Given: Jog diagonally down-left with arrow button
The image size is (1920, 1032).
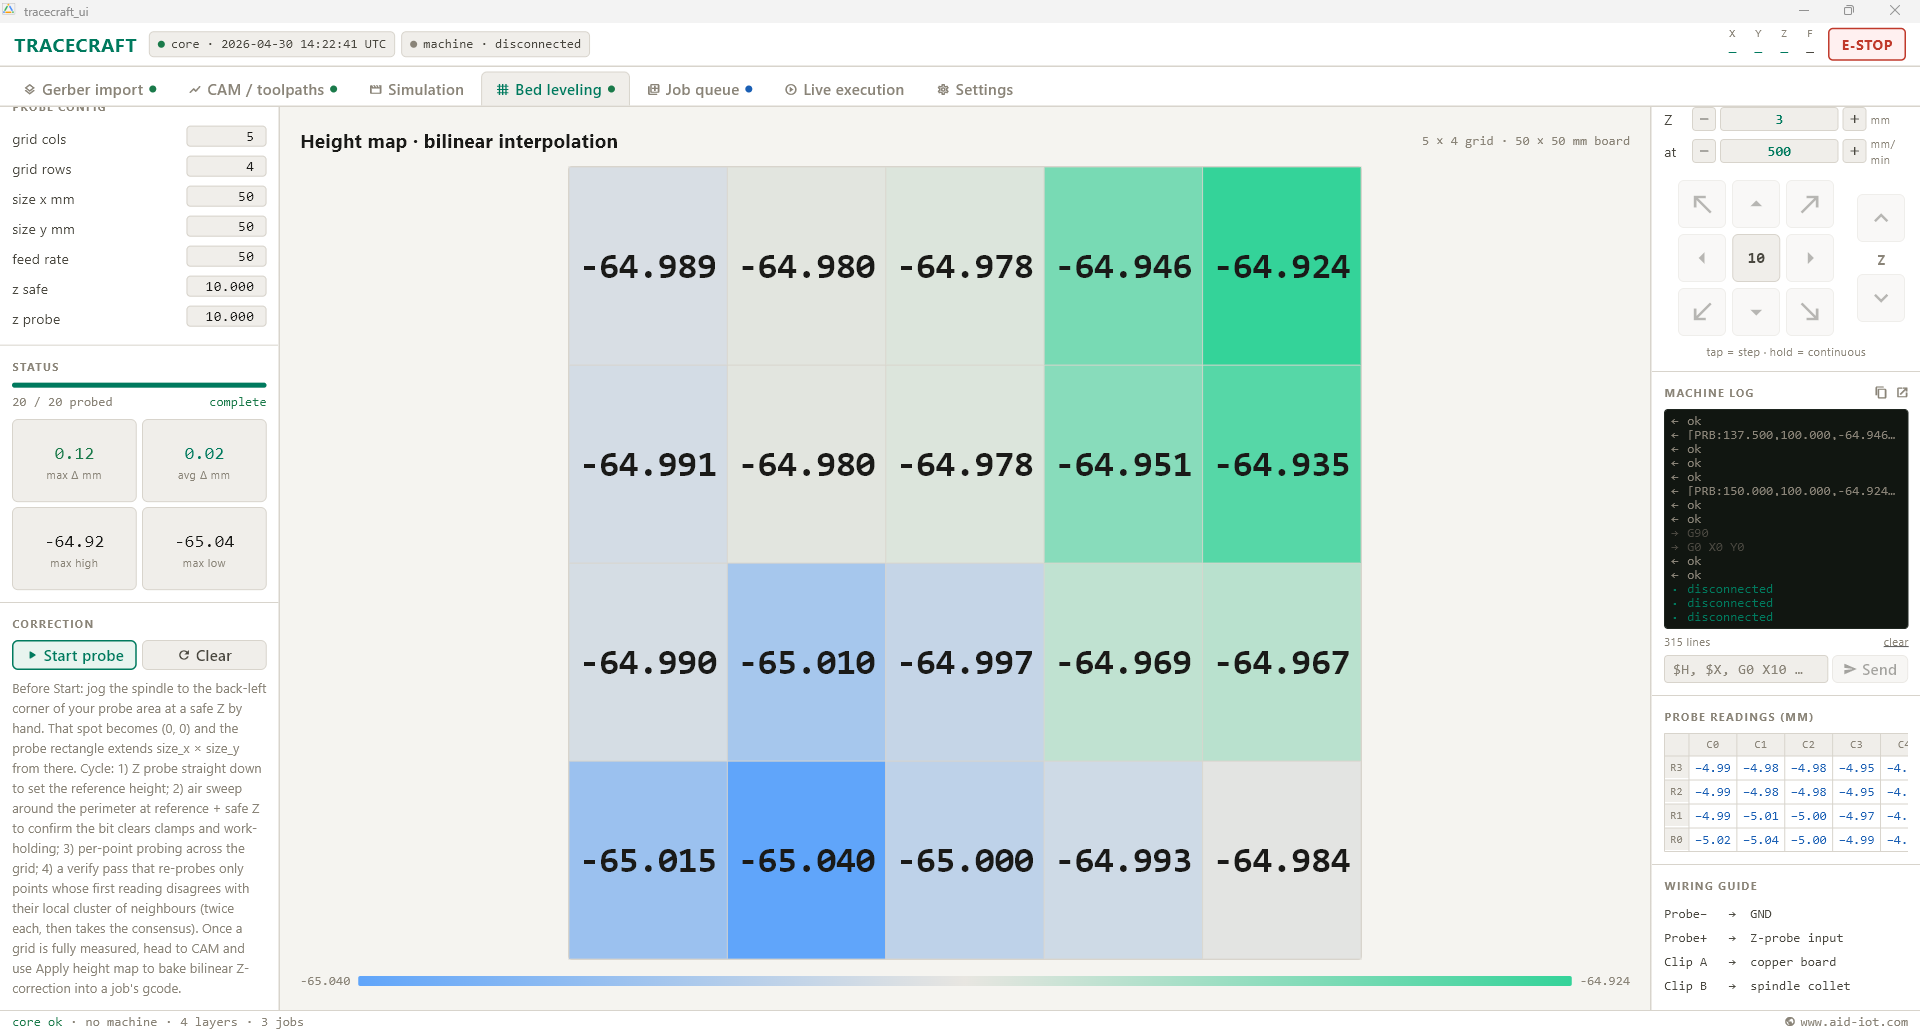Looking at the screenshot, I should point(1702,312).
